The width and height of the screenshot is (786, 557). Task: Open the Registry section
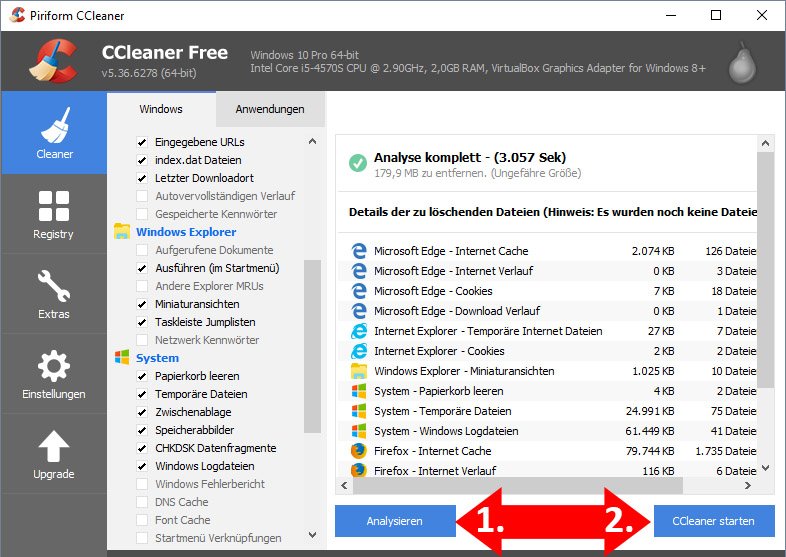pyautogui.click(x=54, y=214)
